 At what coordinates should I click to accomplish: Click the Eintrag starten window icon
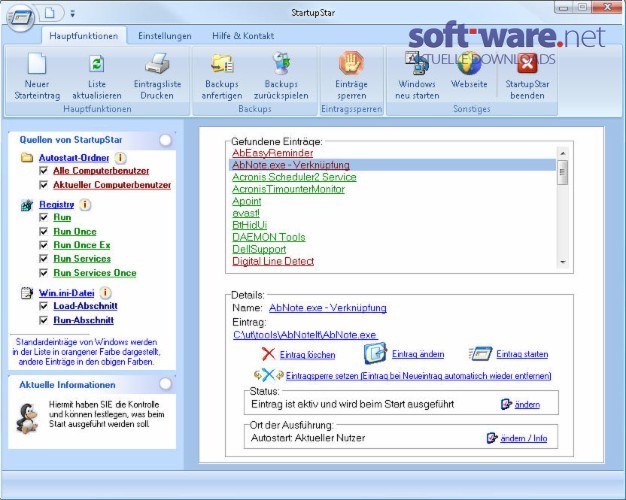[480, 354]
